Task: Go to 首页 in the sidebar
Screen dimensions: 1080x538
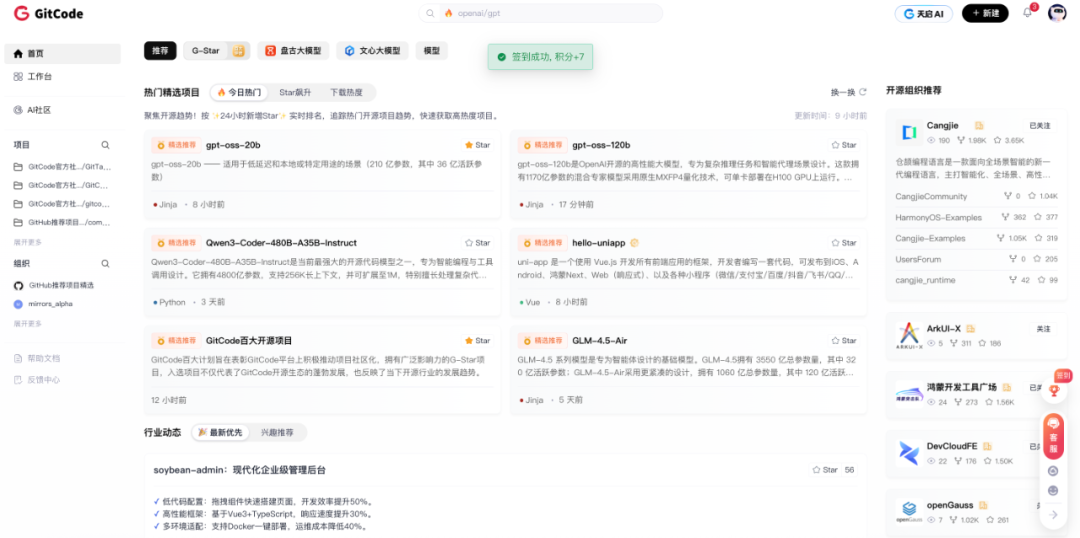Action: [x=63, y=54]
